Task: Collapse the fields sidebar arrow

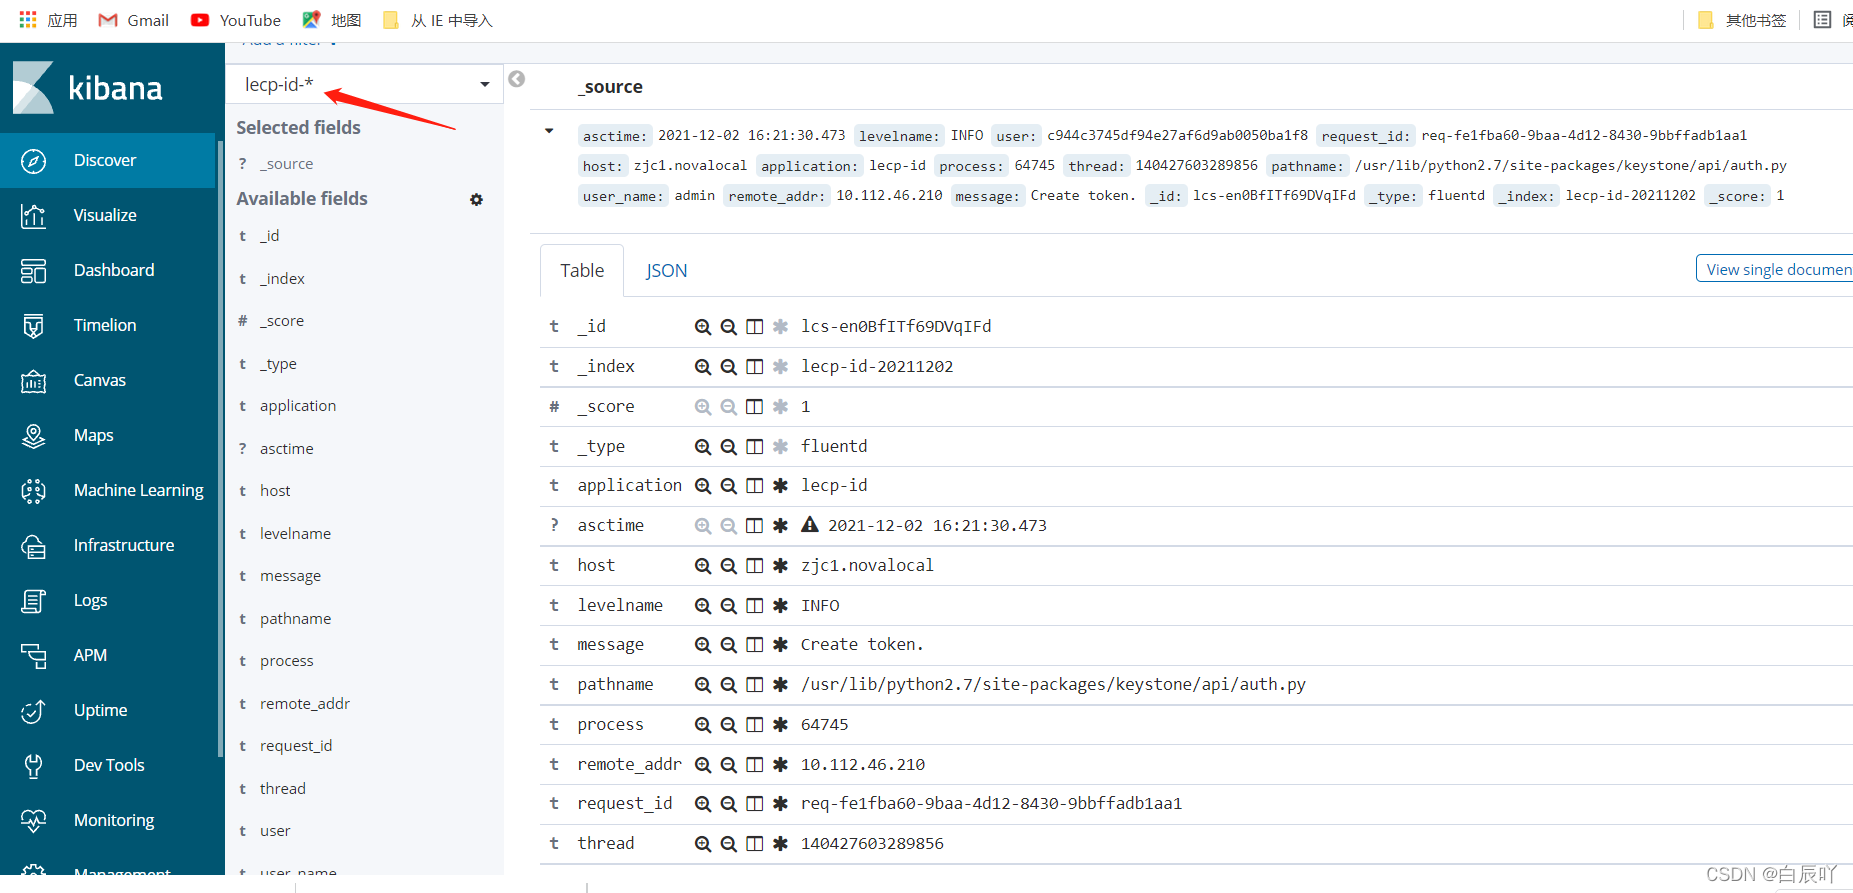Action: (516, 79)
